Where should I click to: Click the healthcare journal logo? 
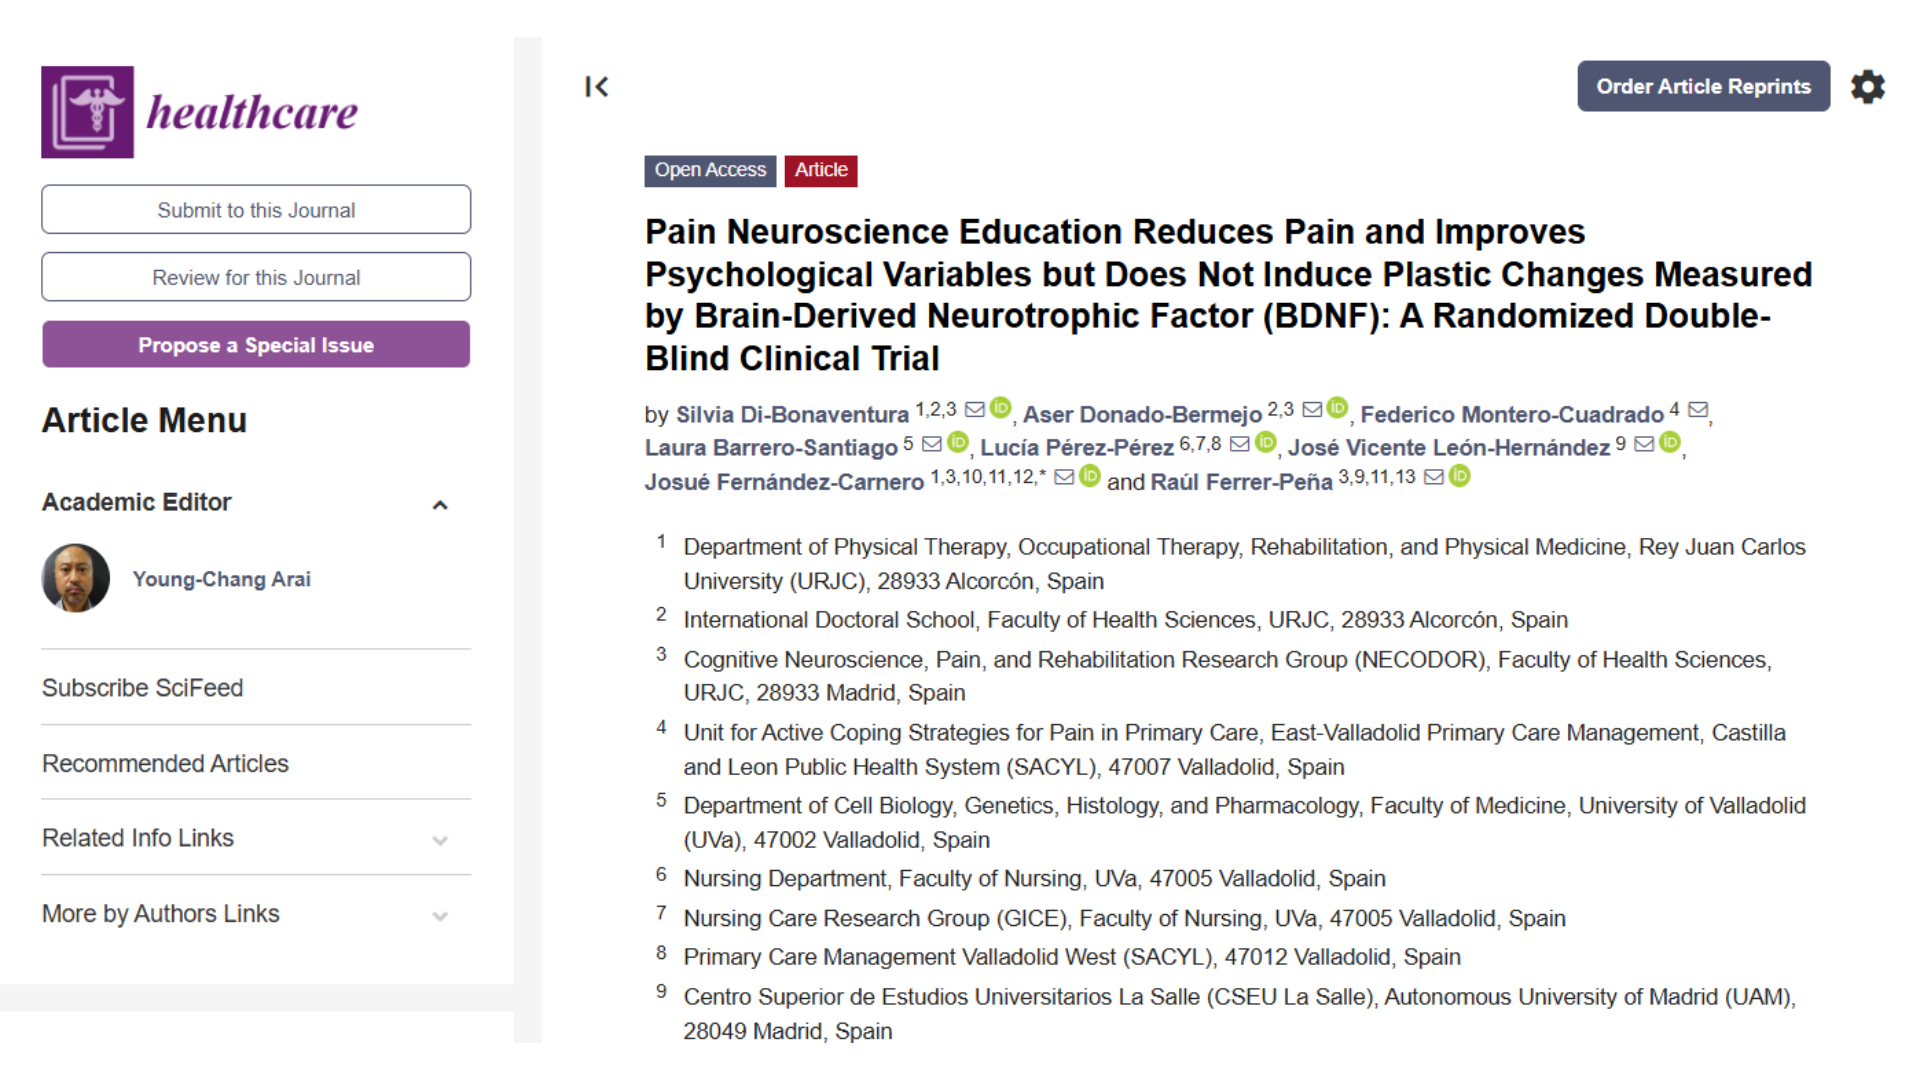point(199,112)
